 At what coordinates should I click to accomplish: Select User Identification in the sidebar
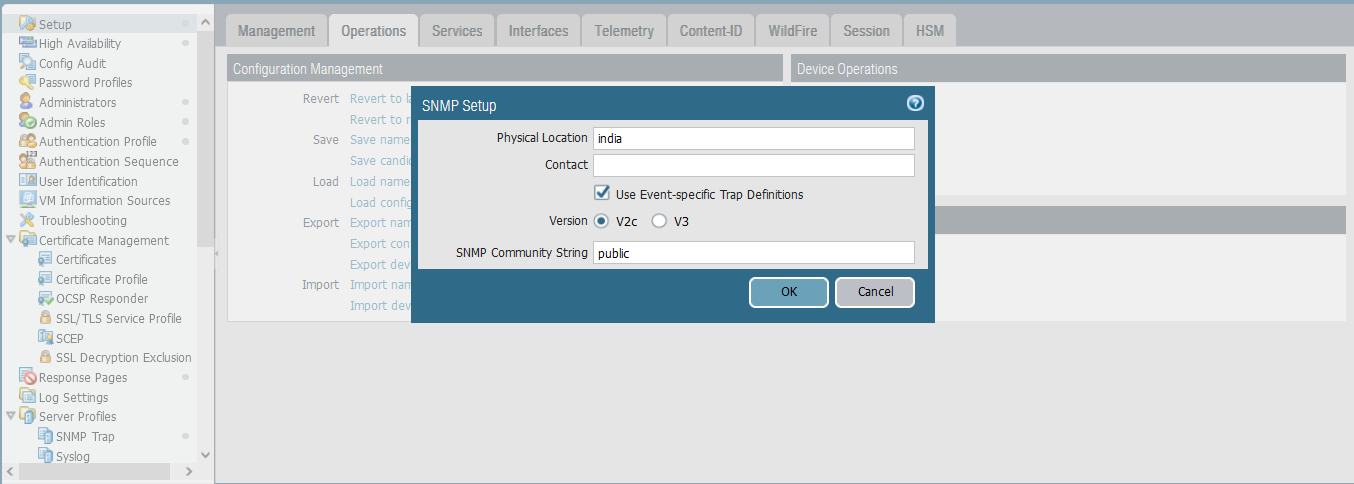click(x=88, y=181)
